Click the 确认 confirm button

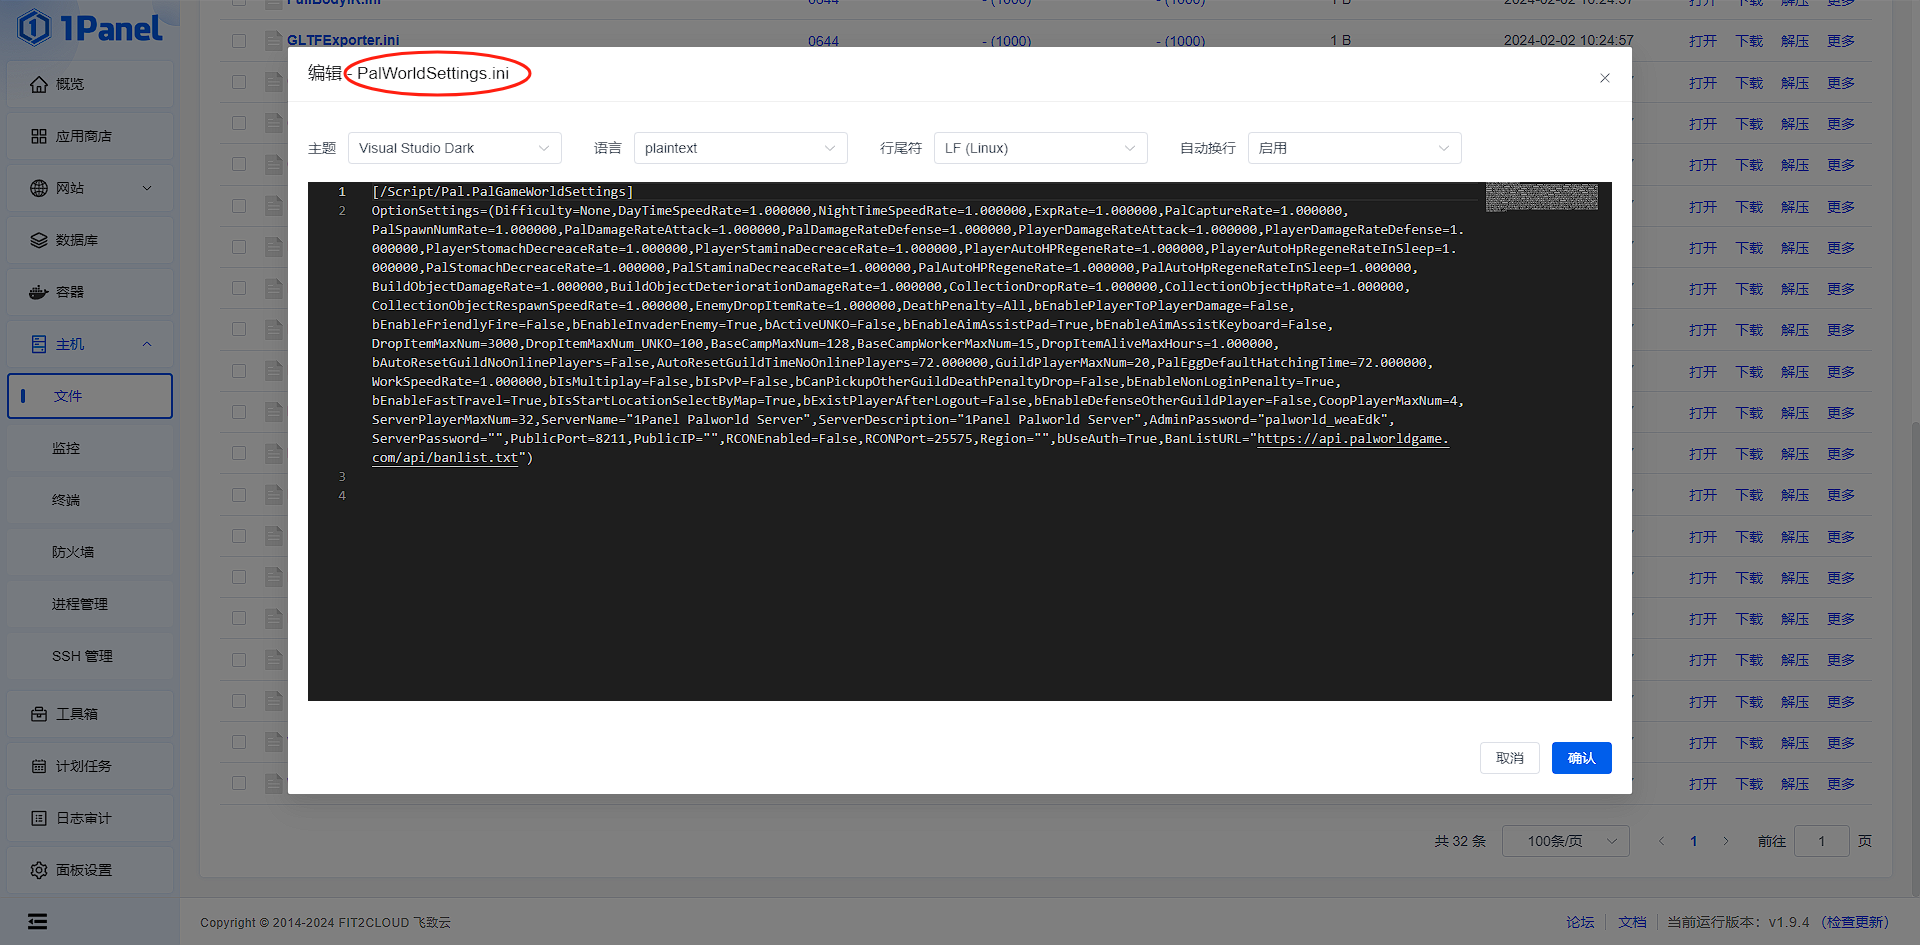tap(1582, 758)
